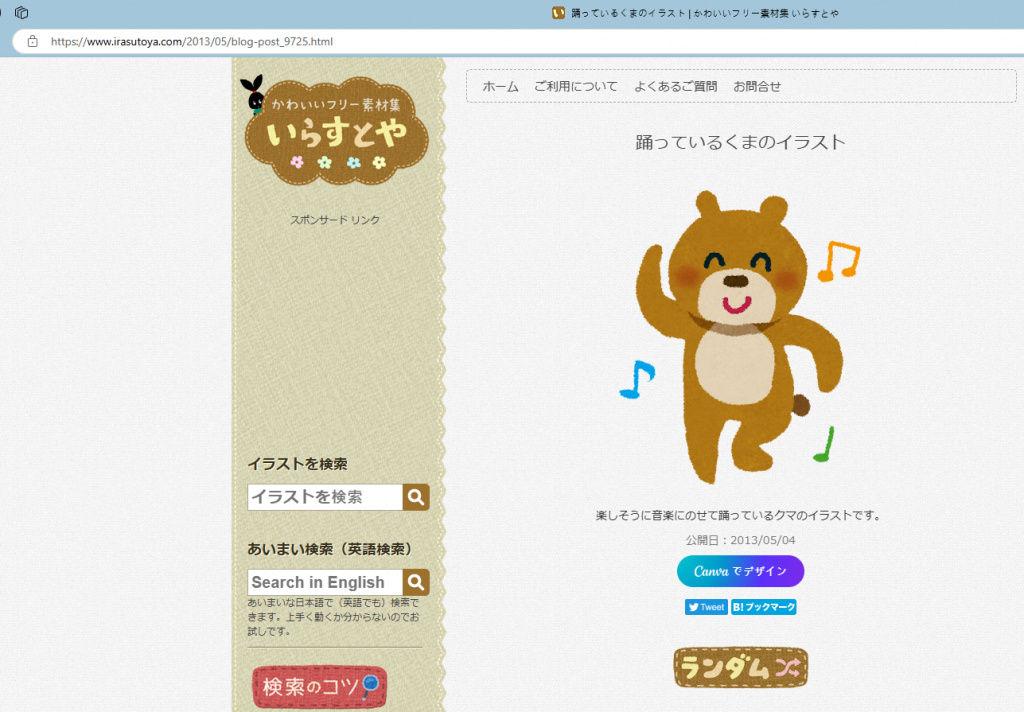
Task: Click the いらすとや tab favicon
Action: point(558,12)
